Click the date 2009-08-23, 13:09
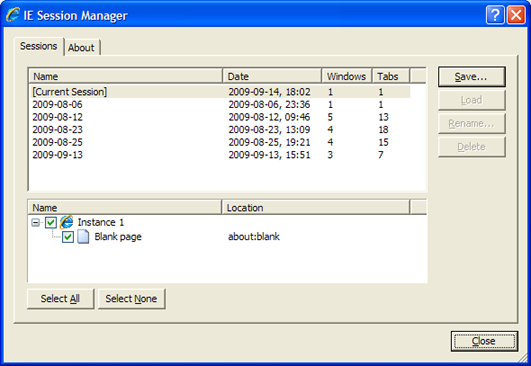531x366 pixels. point(269,130)
